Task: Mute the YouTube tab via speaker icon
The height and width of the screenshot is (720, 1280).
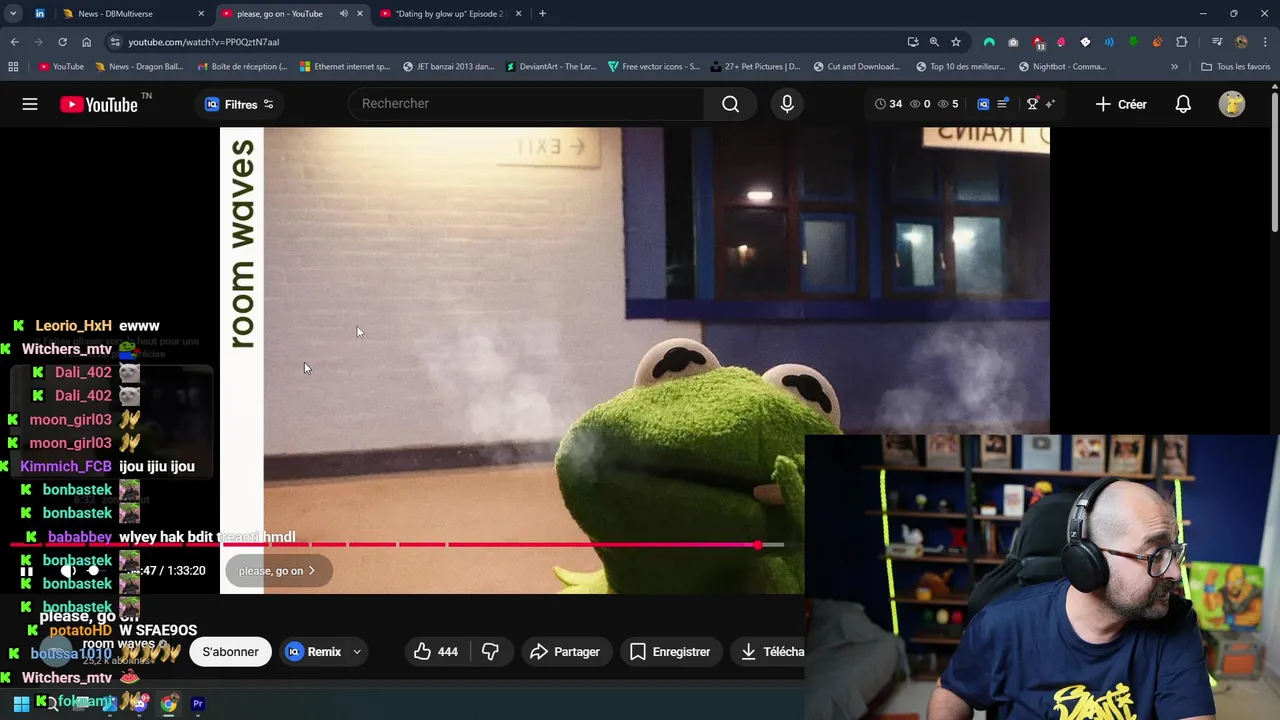Action: click(x=343, y=14)
